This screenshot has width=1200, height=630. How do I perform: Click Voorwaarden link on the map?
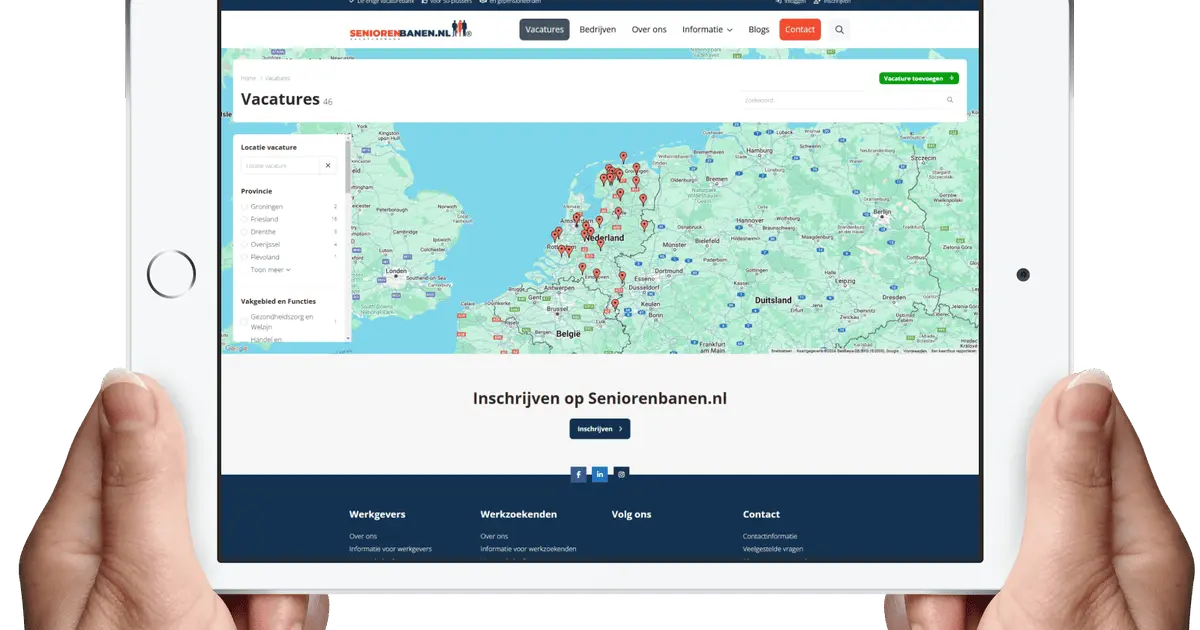point(916,351)
